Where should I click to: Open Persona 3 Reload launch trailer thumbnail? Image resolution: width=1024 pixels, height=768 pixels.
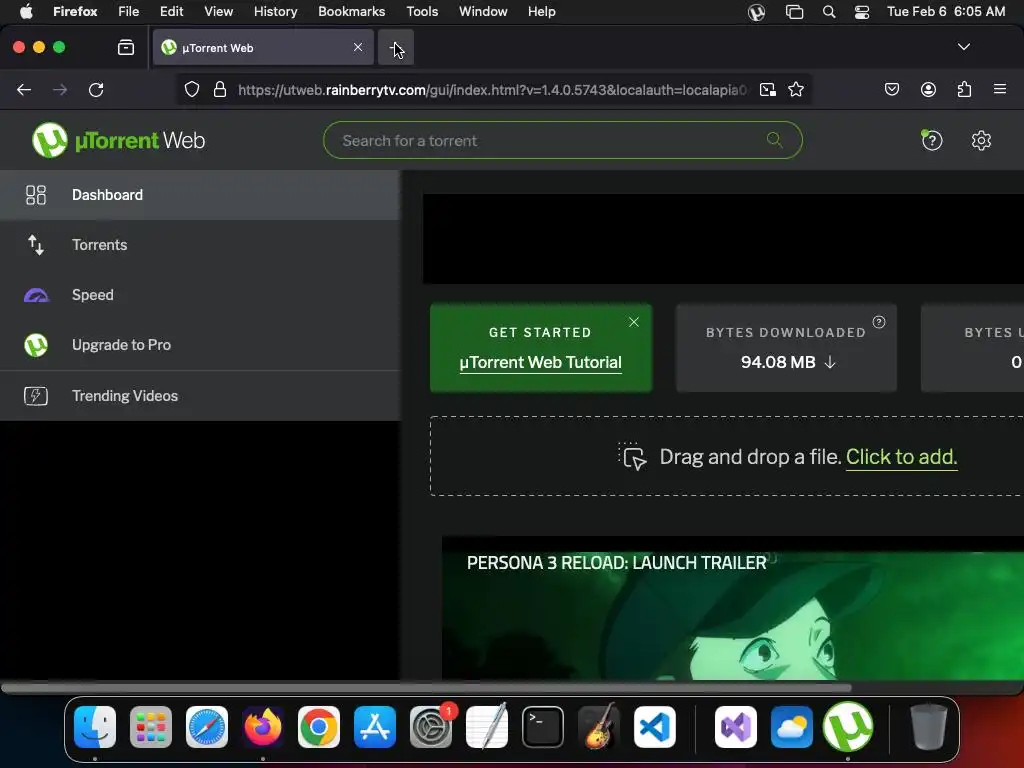(733, 608)
